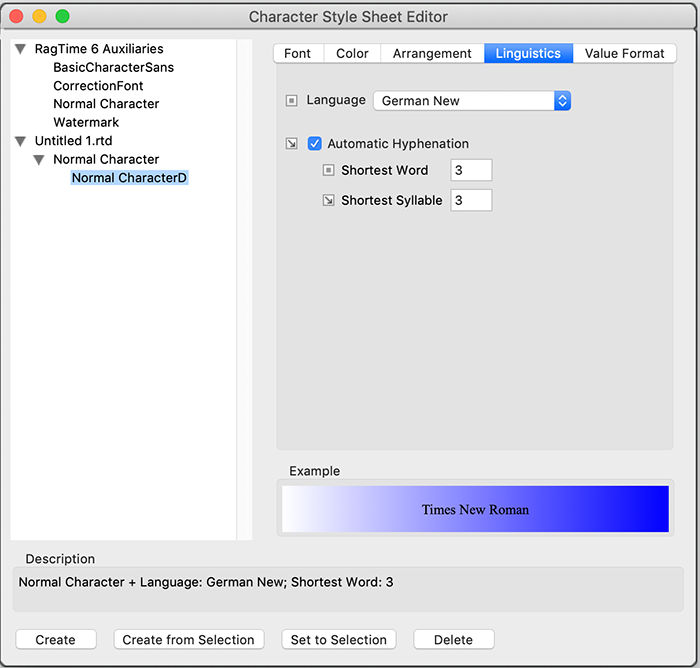Image resolution: width=700 pixels, height=668 pixels.
Task: Click the Create from Selection button
Action: (x=188, y=640)
